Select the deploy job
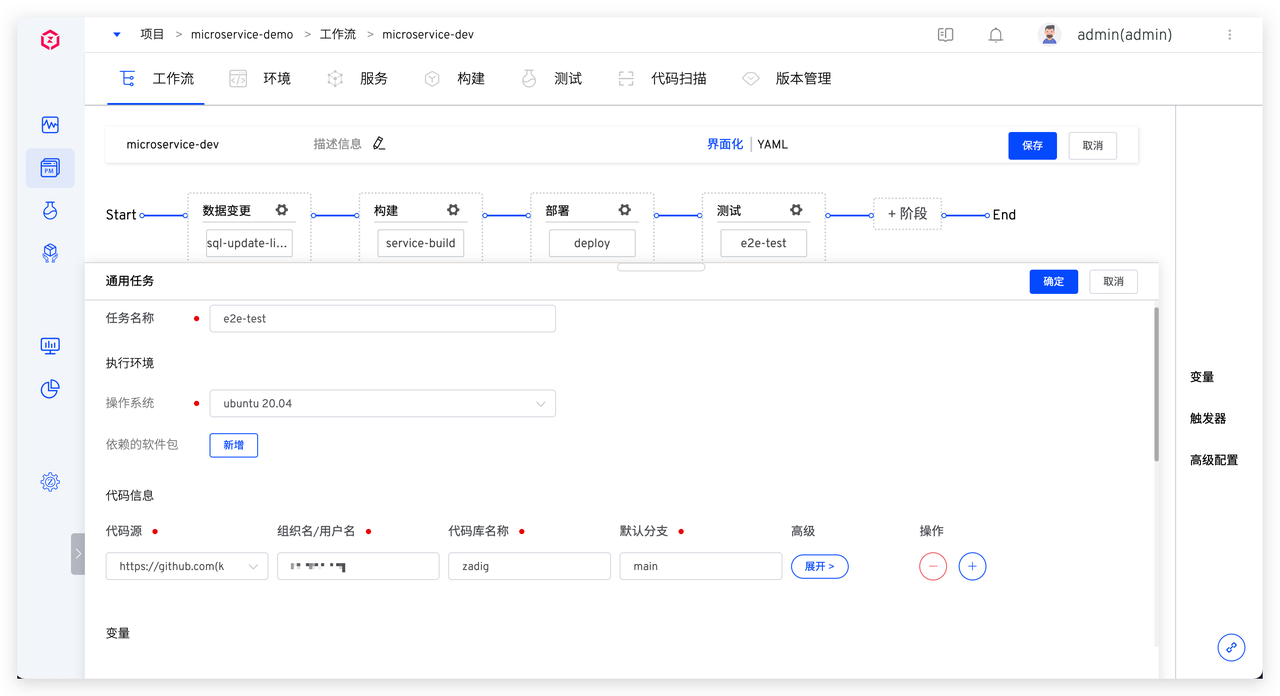 tap(592, 243)
